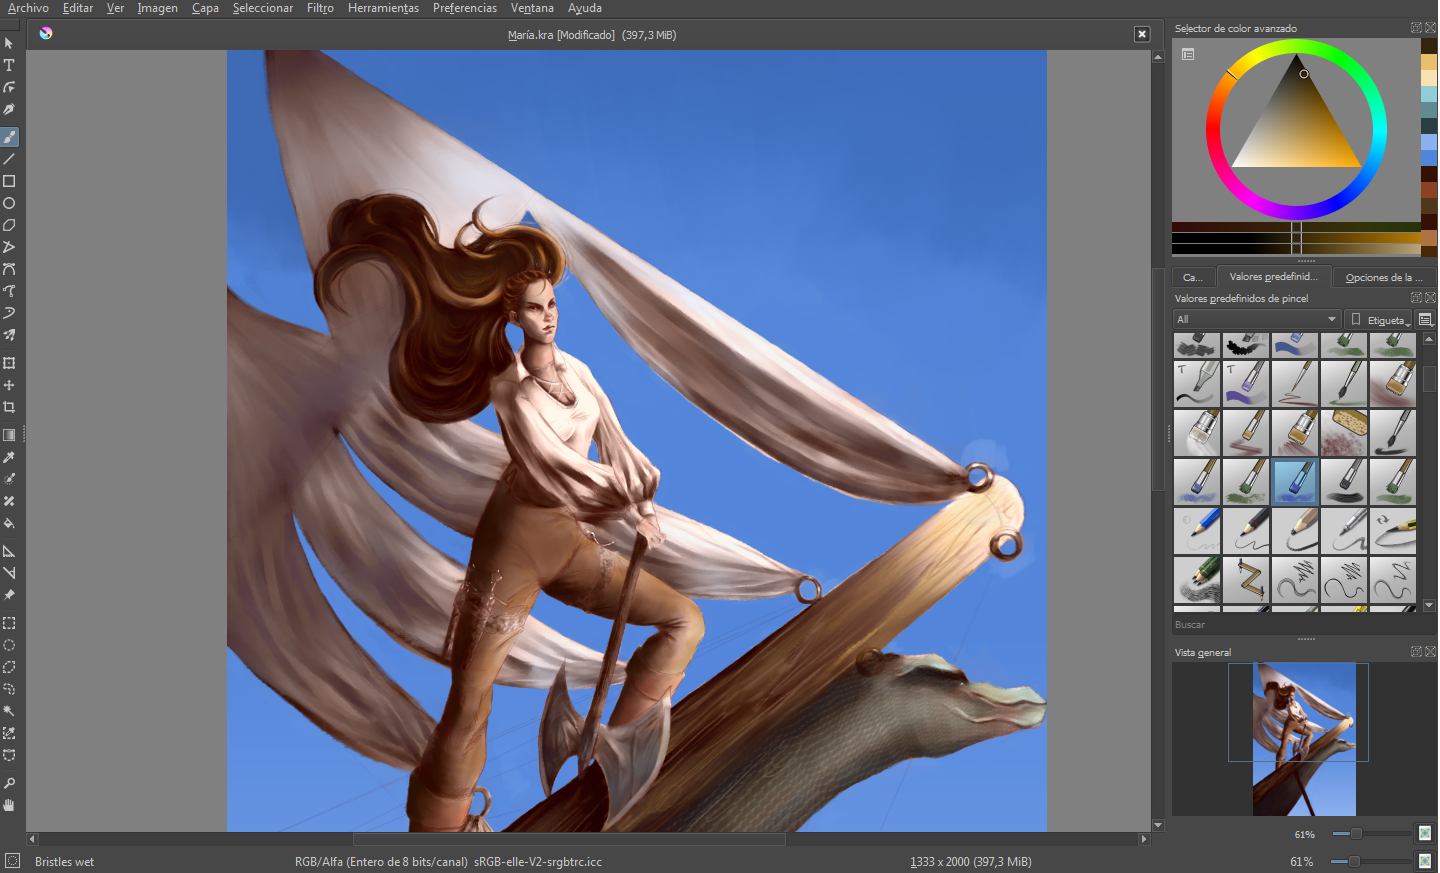Open brush presets view mode menu
Image resolution: width=1440 pixels, height=873 pixels.
tap(1426, 319)
